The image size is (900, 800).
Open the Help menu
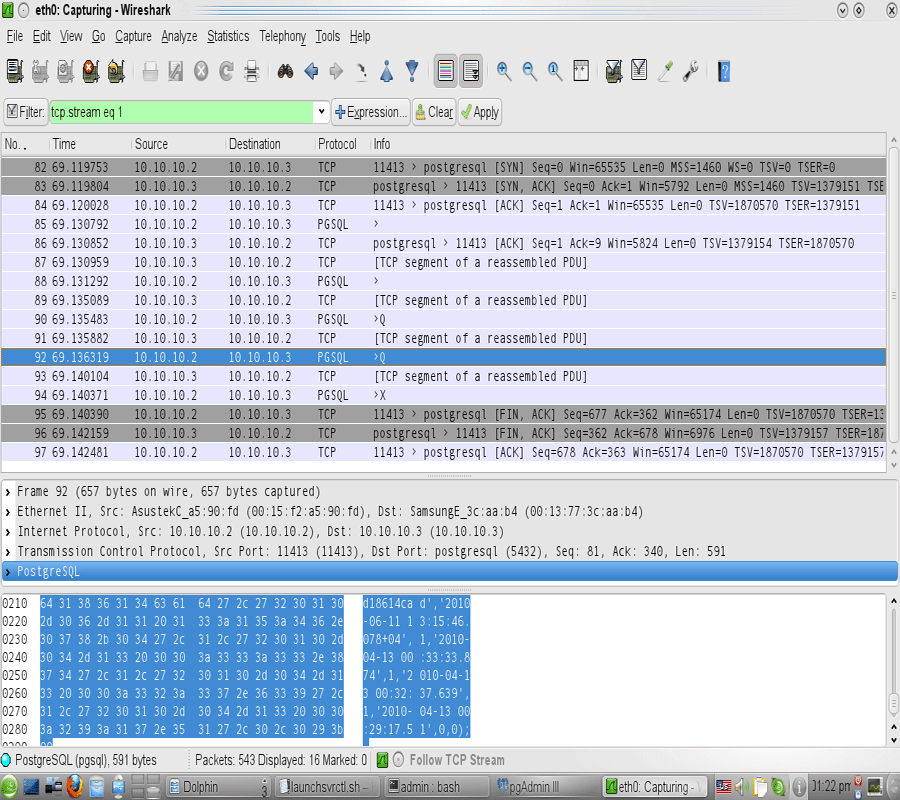360,36
